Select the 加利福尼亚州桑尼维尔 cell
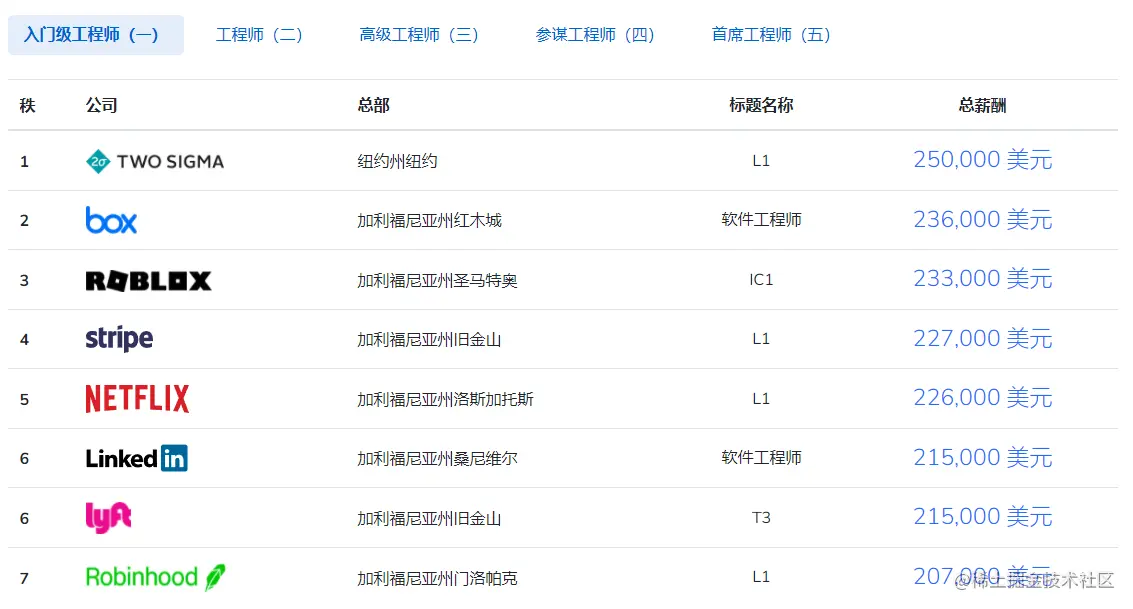The width and height of the screenshot is (1133, 609). click(437, 459)
